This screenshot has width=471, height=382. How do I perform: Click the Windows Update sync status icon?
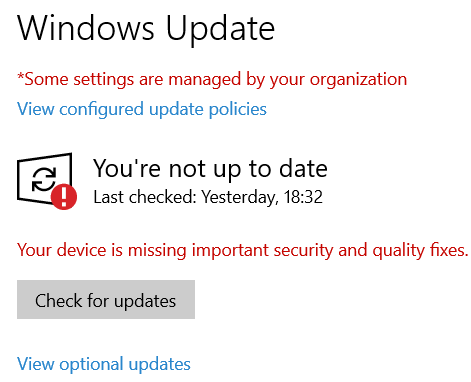tap(47, 181)
